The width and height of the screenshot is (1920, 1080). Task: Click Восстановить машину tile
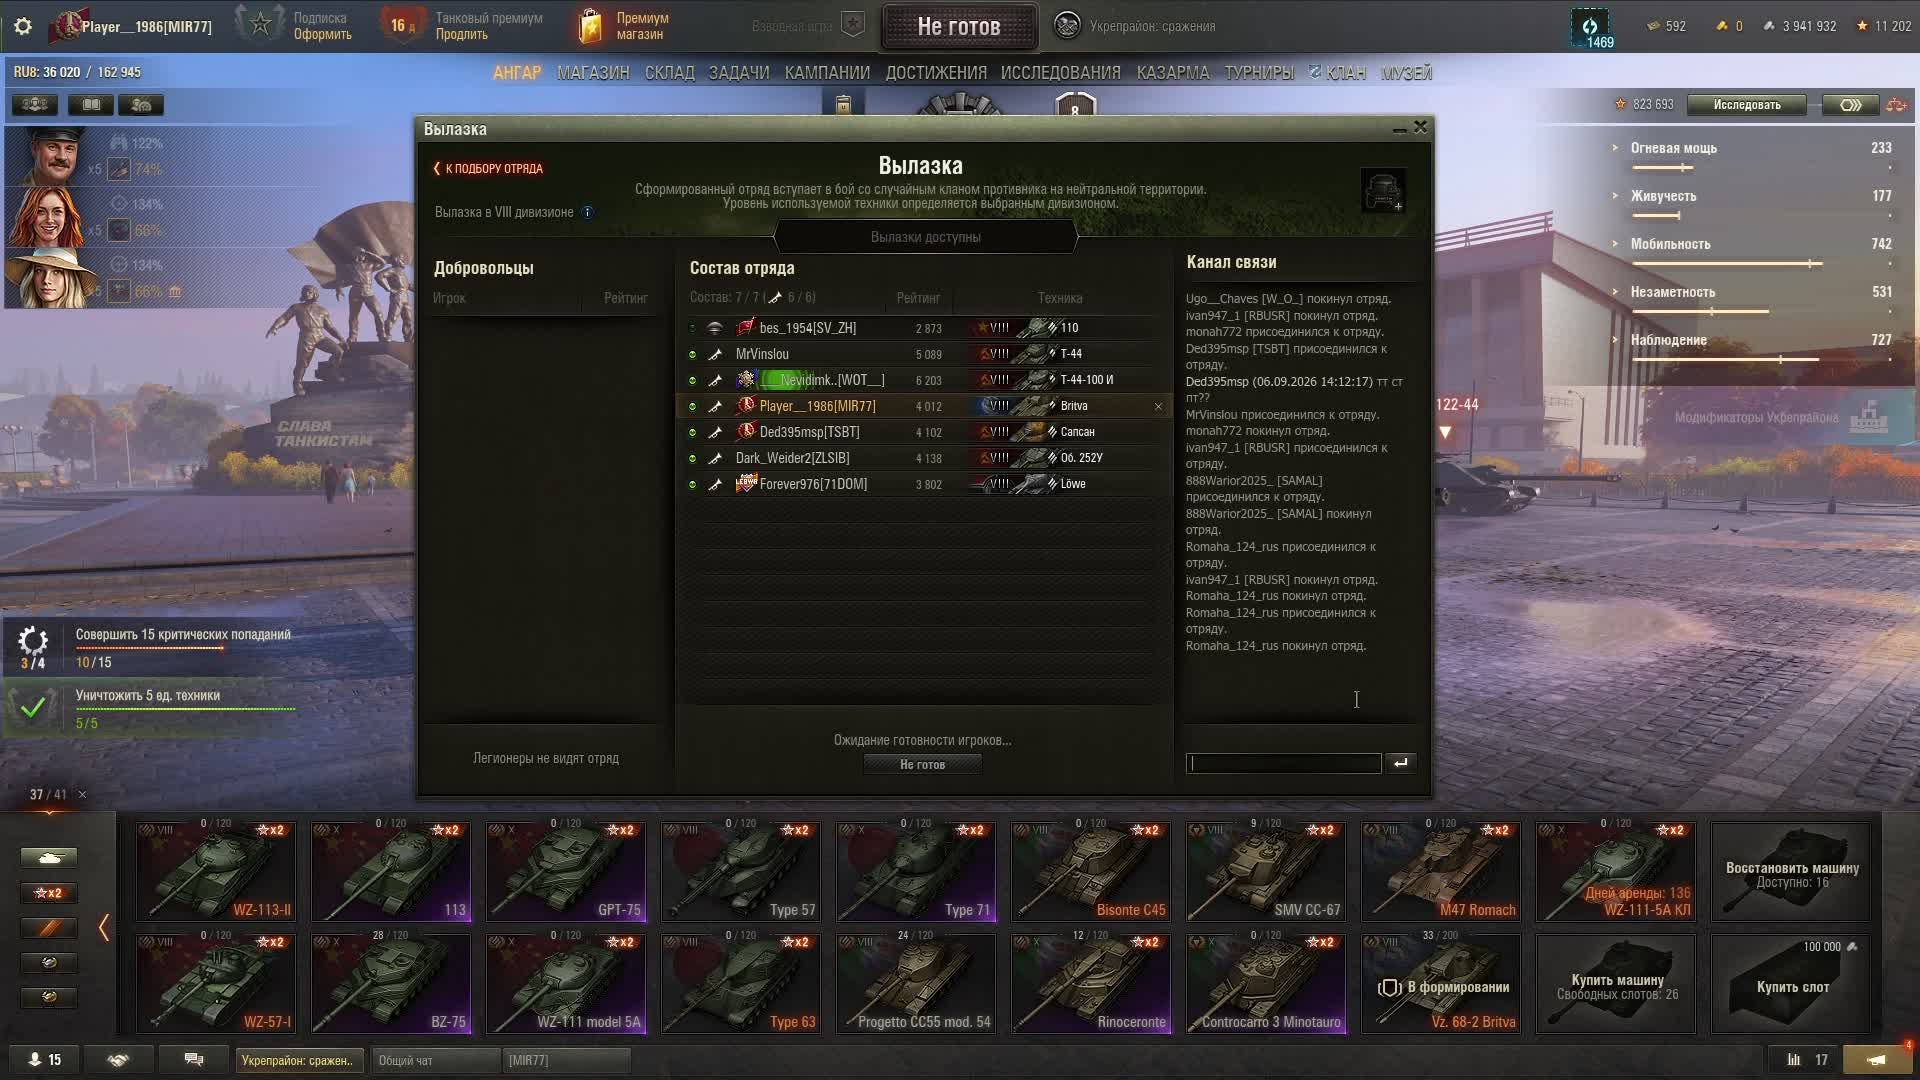(1791, 870)
